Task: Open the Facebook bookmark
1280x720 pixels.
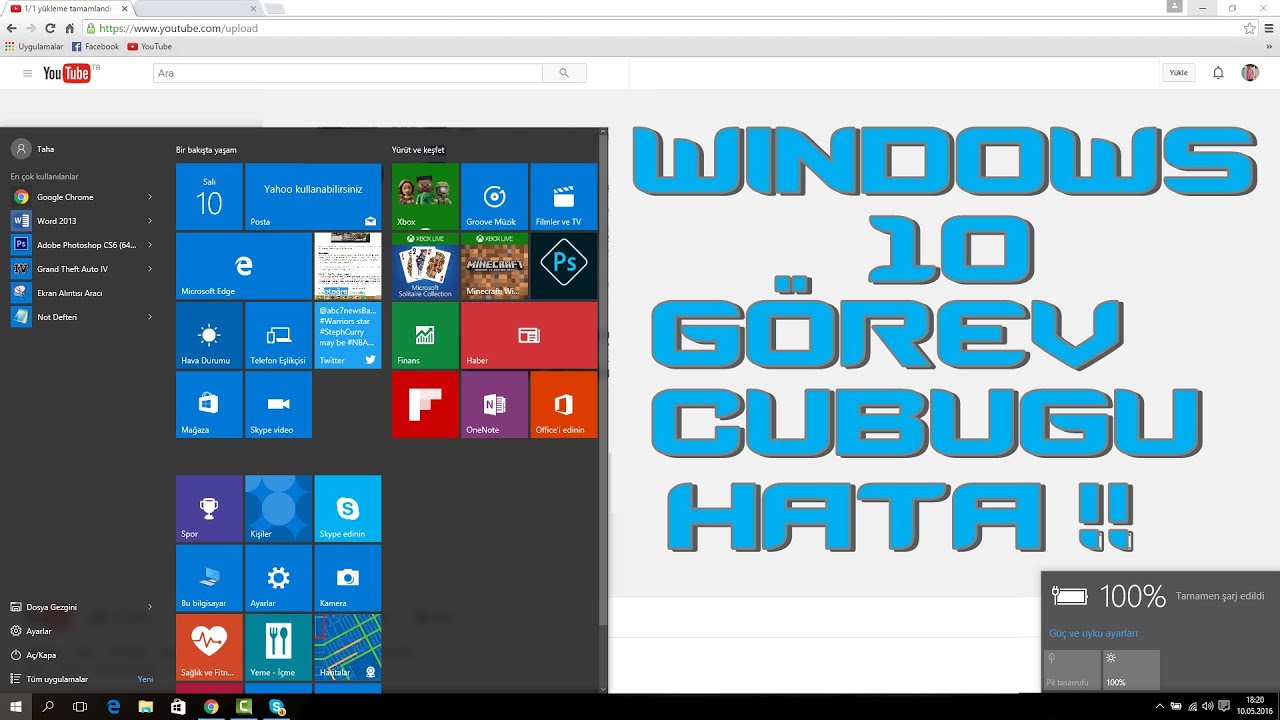Action: pyautogui.click(x=96, y=46)
